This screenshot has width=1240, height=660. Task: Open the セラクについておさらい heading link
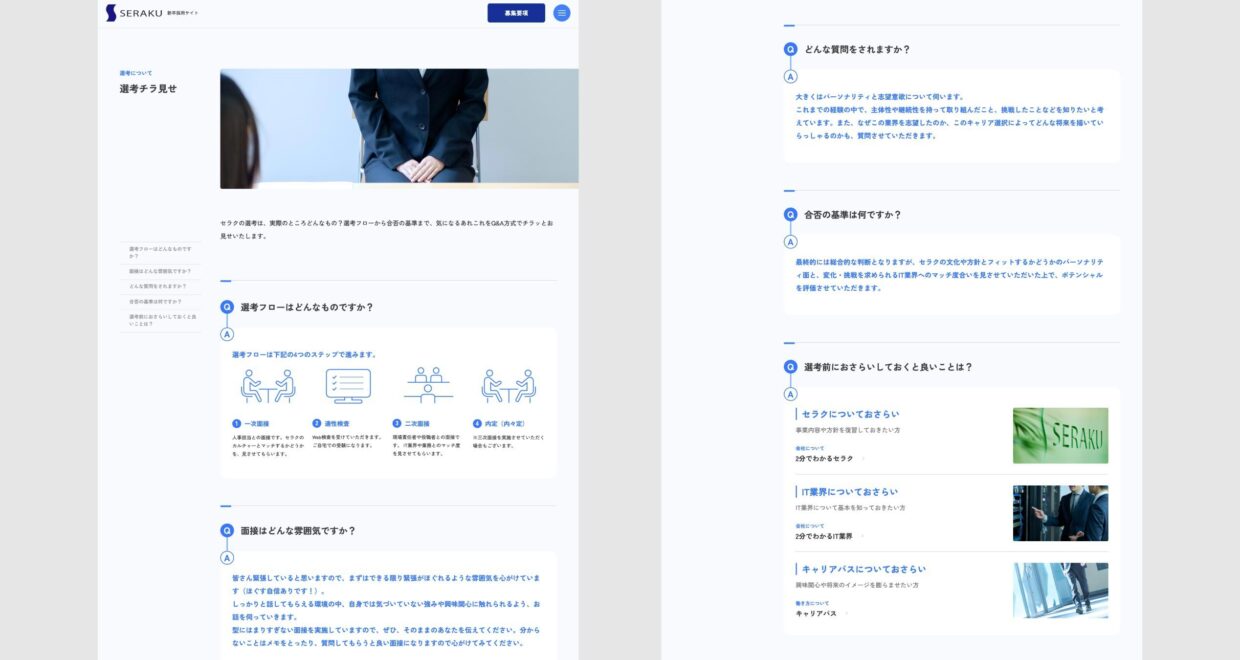pyautogui.click(x=850, y=414)
